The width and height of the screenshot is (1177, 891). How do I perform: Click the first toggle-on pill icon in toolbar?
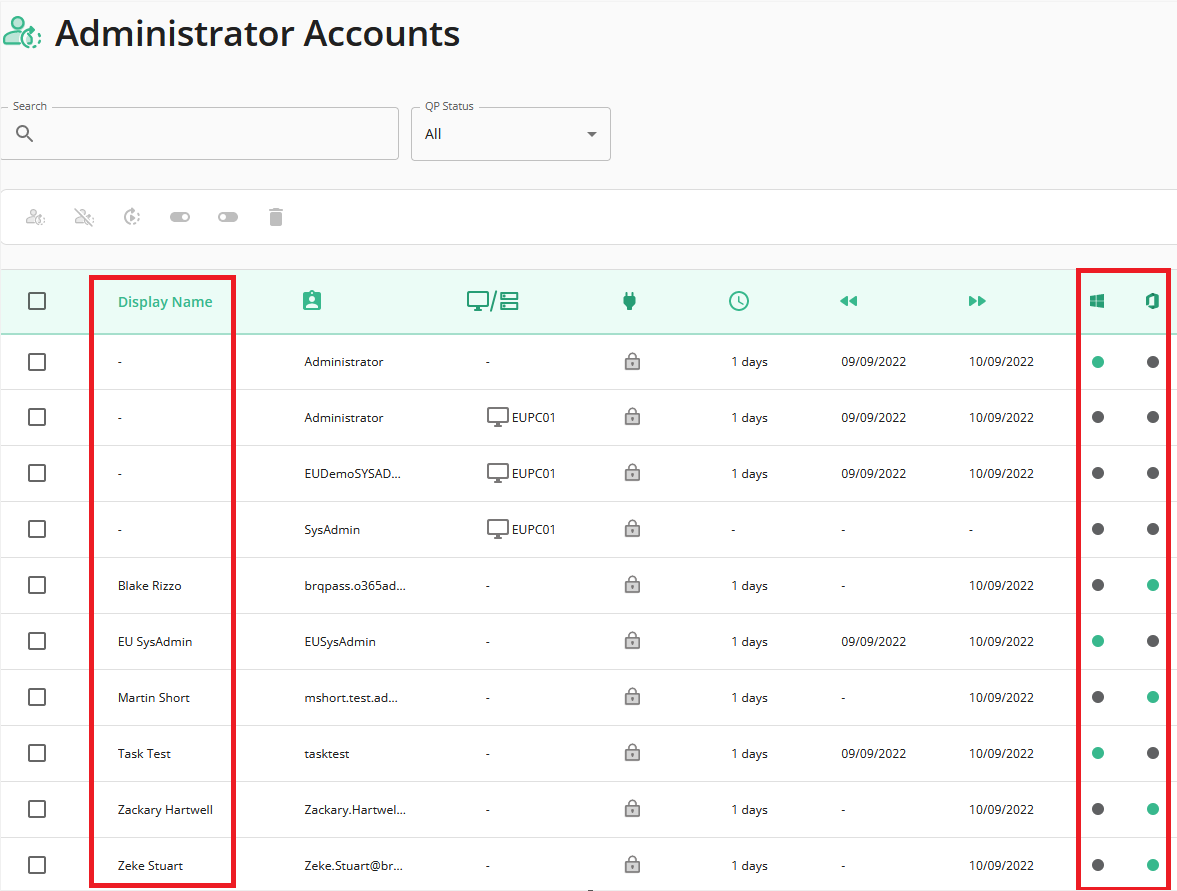(x=180, y=217)
